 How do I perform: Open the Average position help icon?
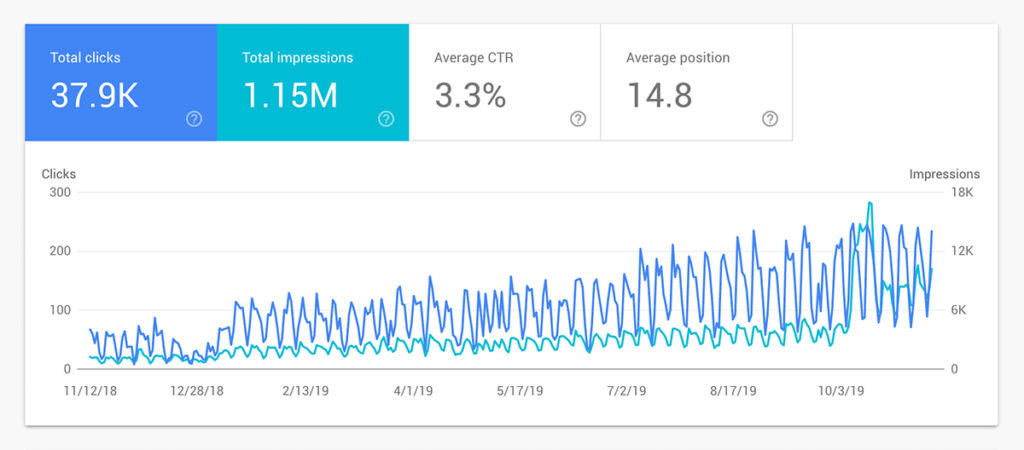pos(769,119)
